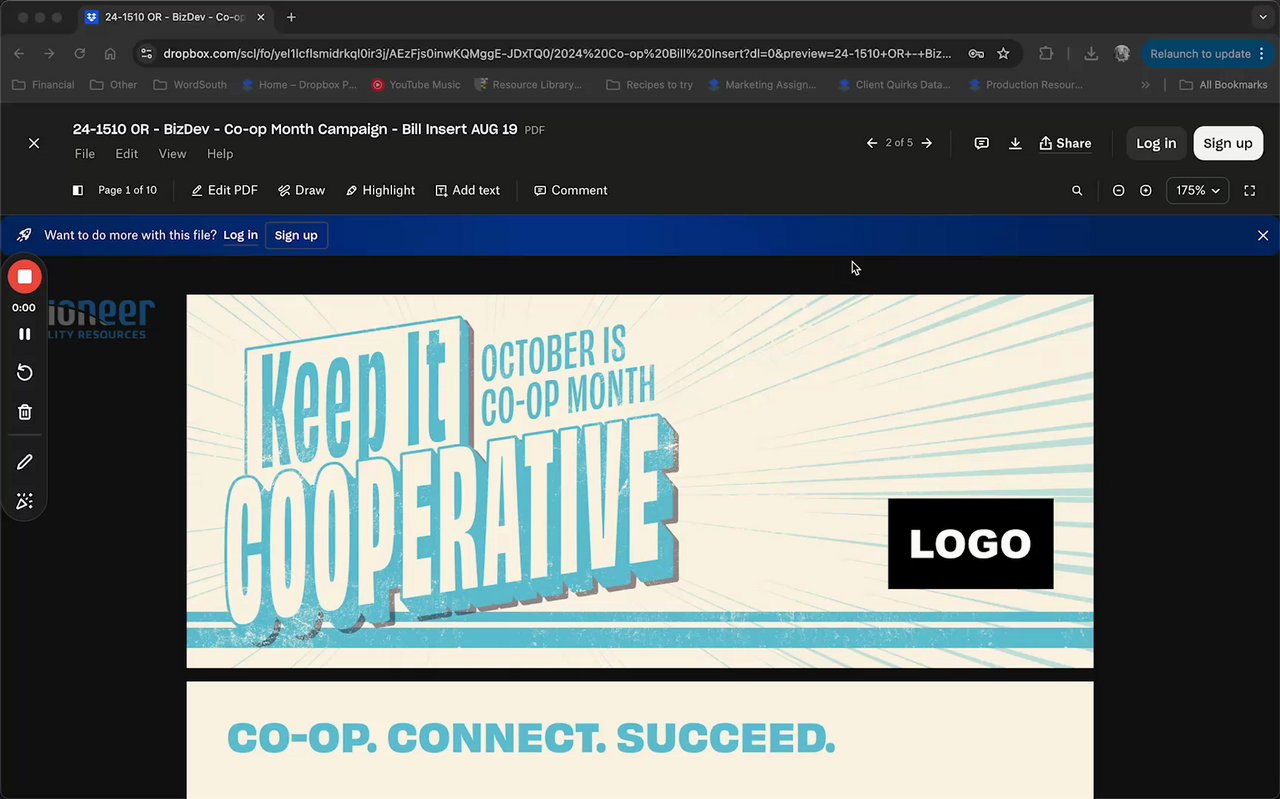
Task: Open the search magnifier in the PDF toolbar
Action: pyautogui.click(x=1077, y=190)
